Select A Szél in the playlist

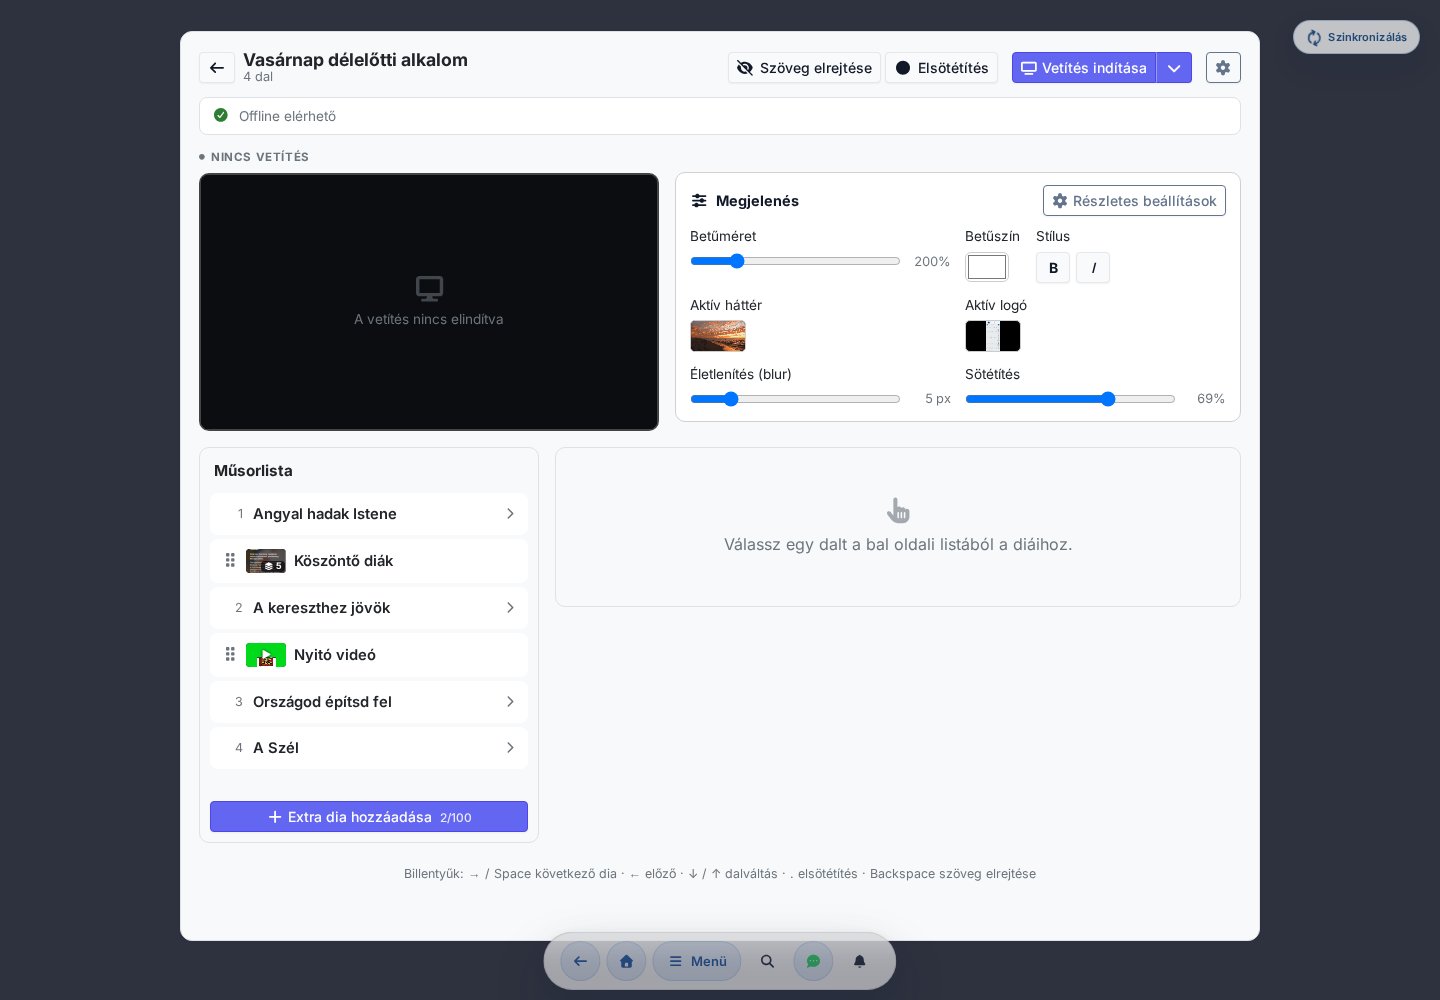[369, 748]
